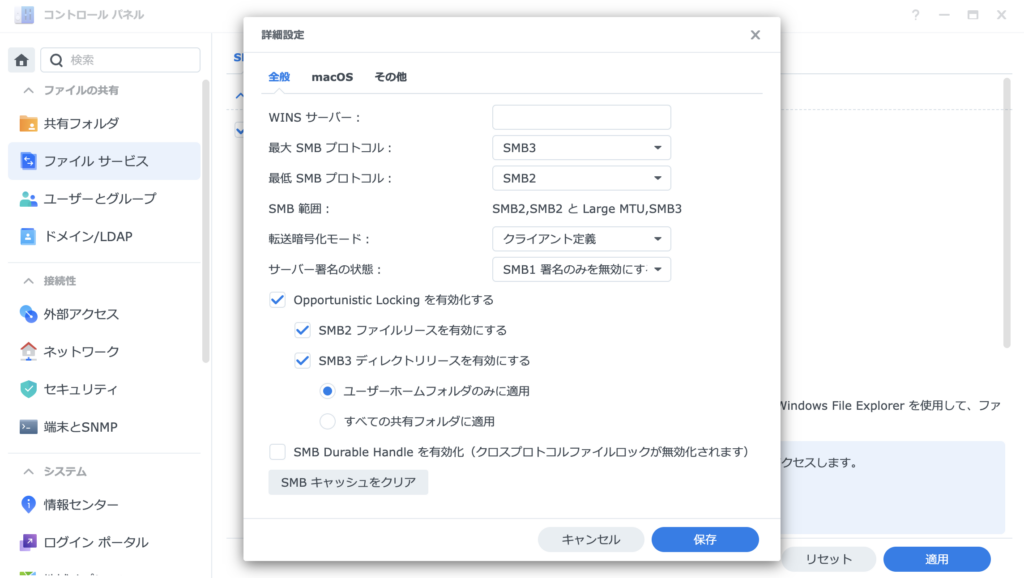Open ユーザーとグループ icon
1024x578 pixels.
pos(28,199)
